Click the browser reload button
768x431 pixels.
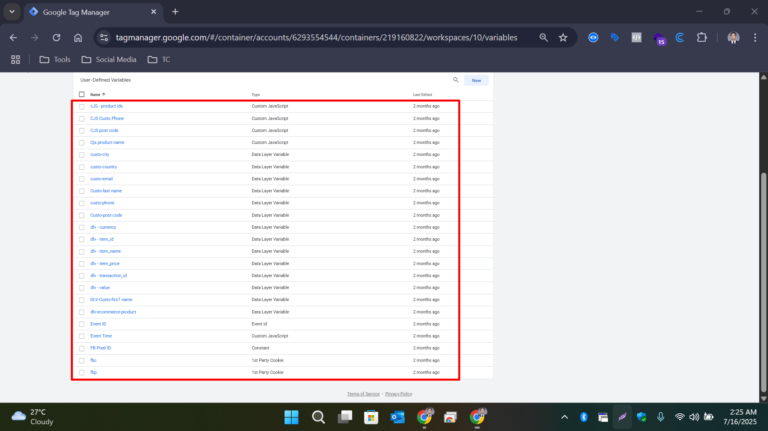[56, 37]
